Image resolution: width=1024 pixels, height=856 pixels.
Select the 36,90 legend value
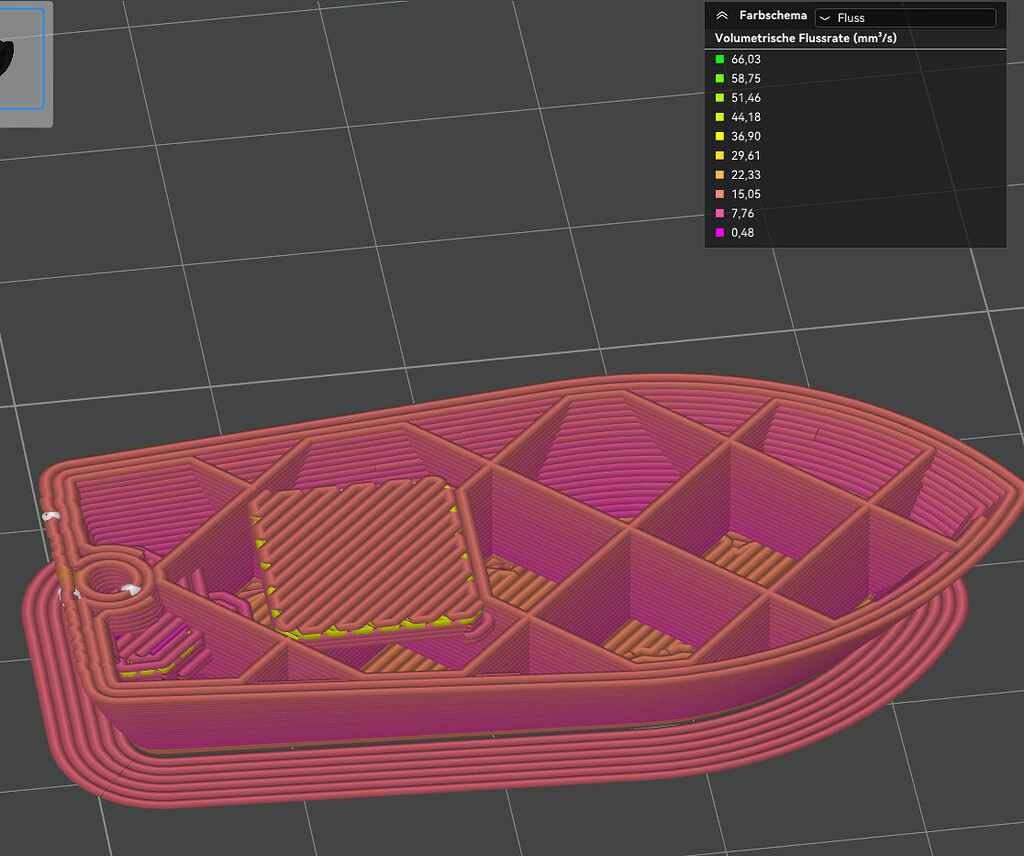(x=746, y=136)
